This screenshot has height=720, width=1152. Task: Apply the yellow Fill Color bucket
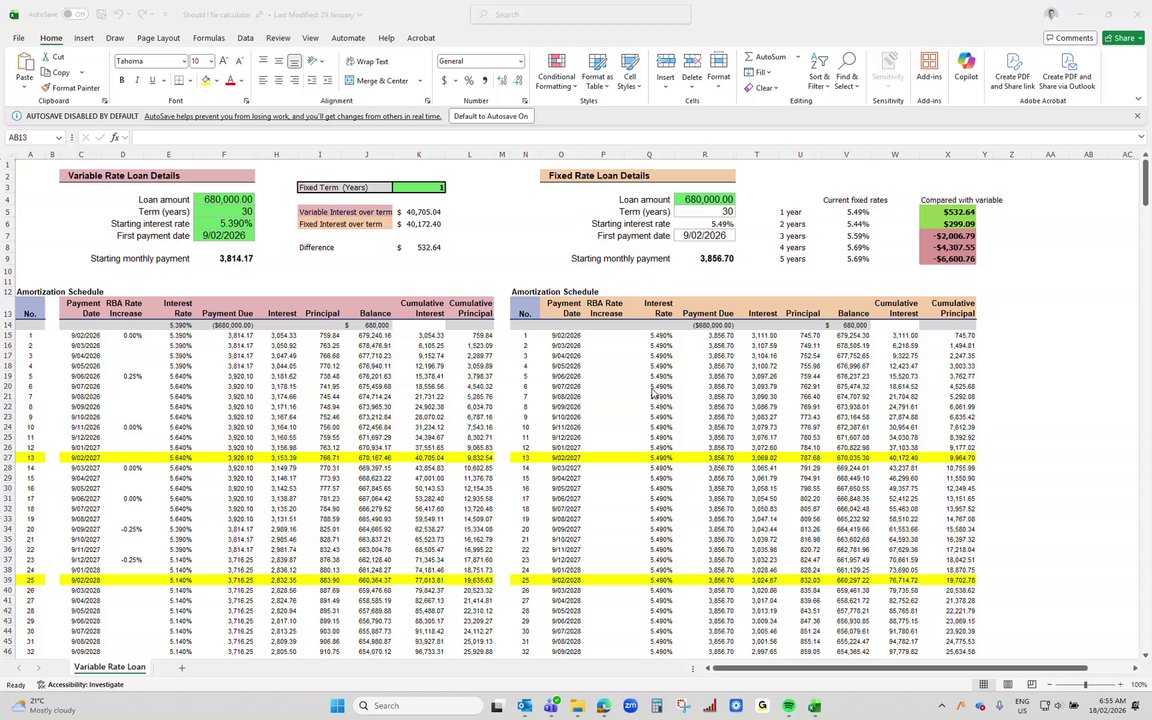point(206,80)
